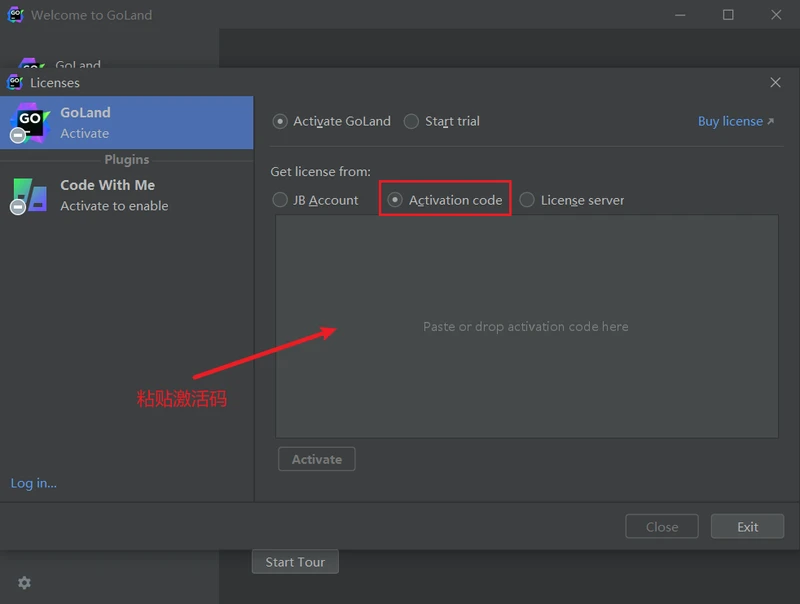
Task: Open settings via the gear icon
Action: (x=24, y=583)
